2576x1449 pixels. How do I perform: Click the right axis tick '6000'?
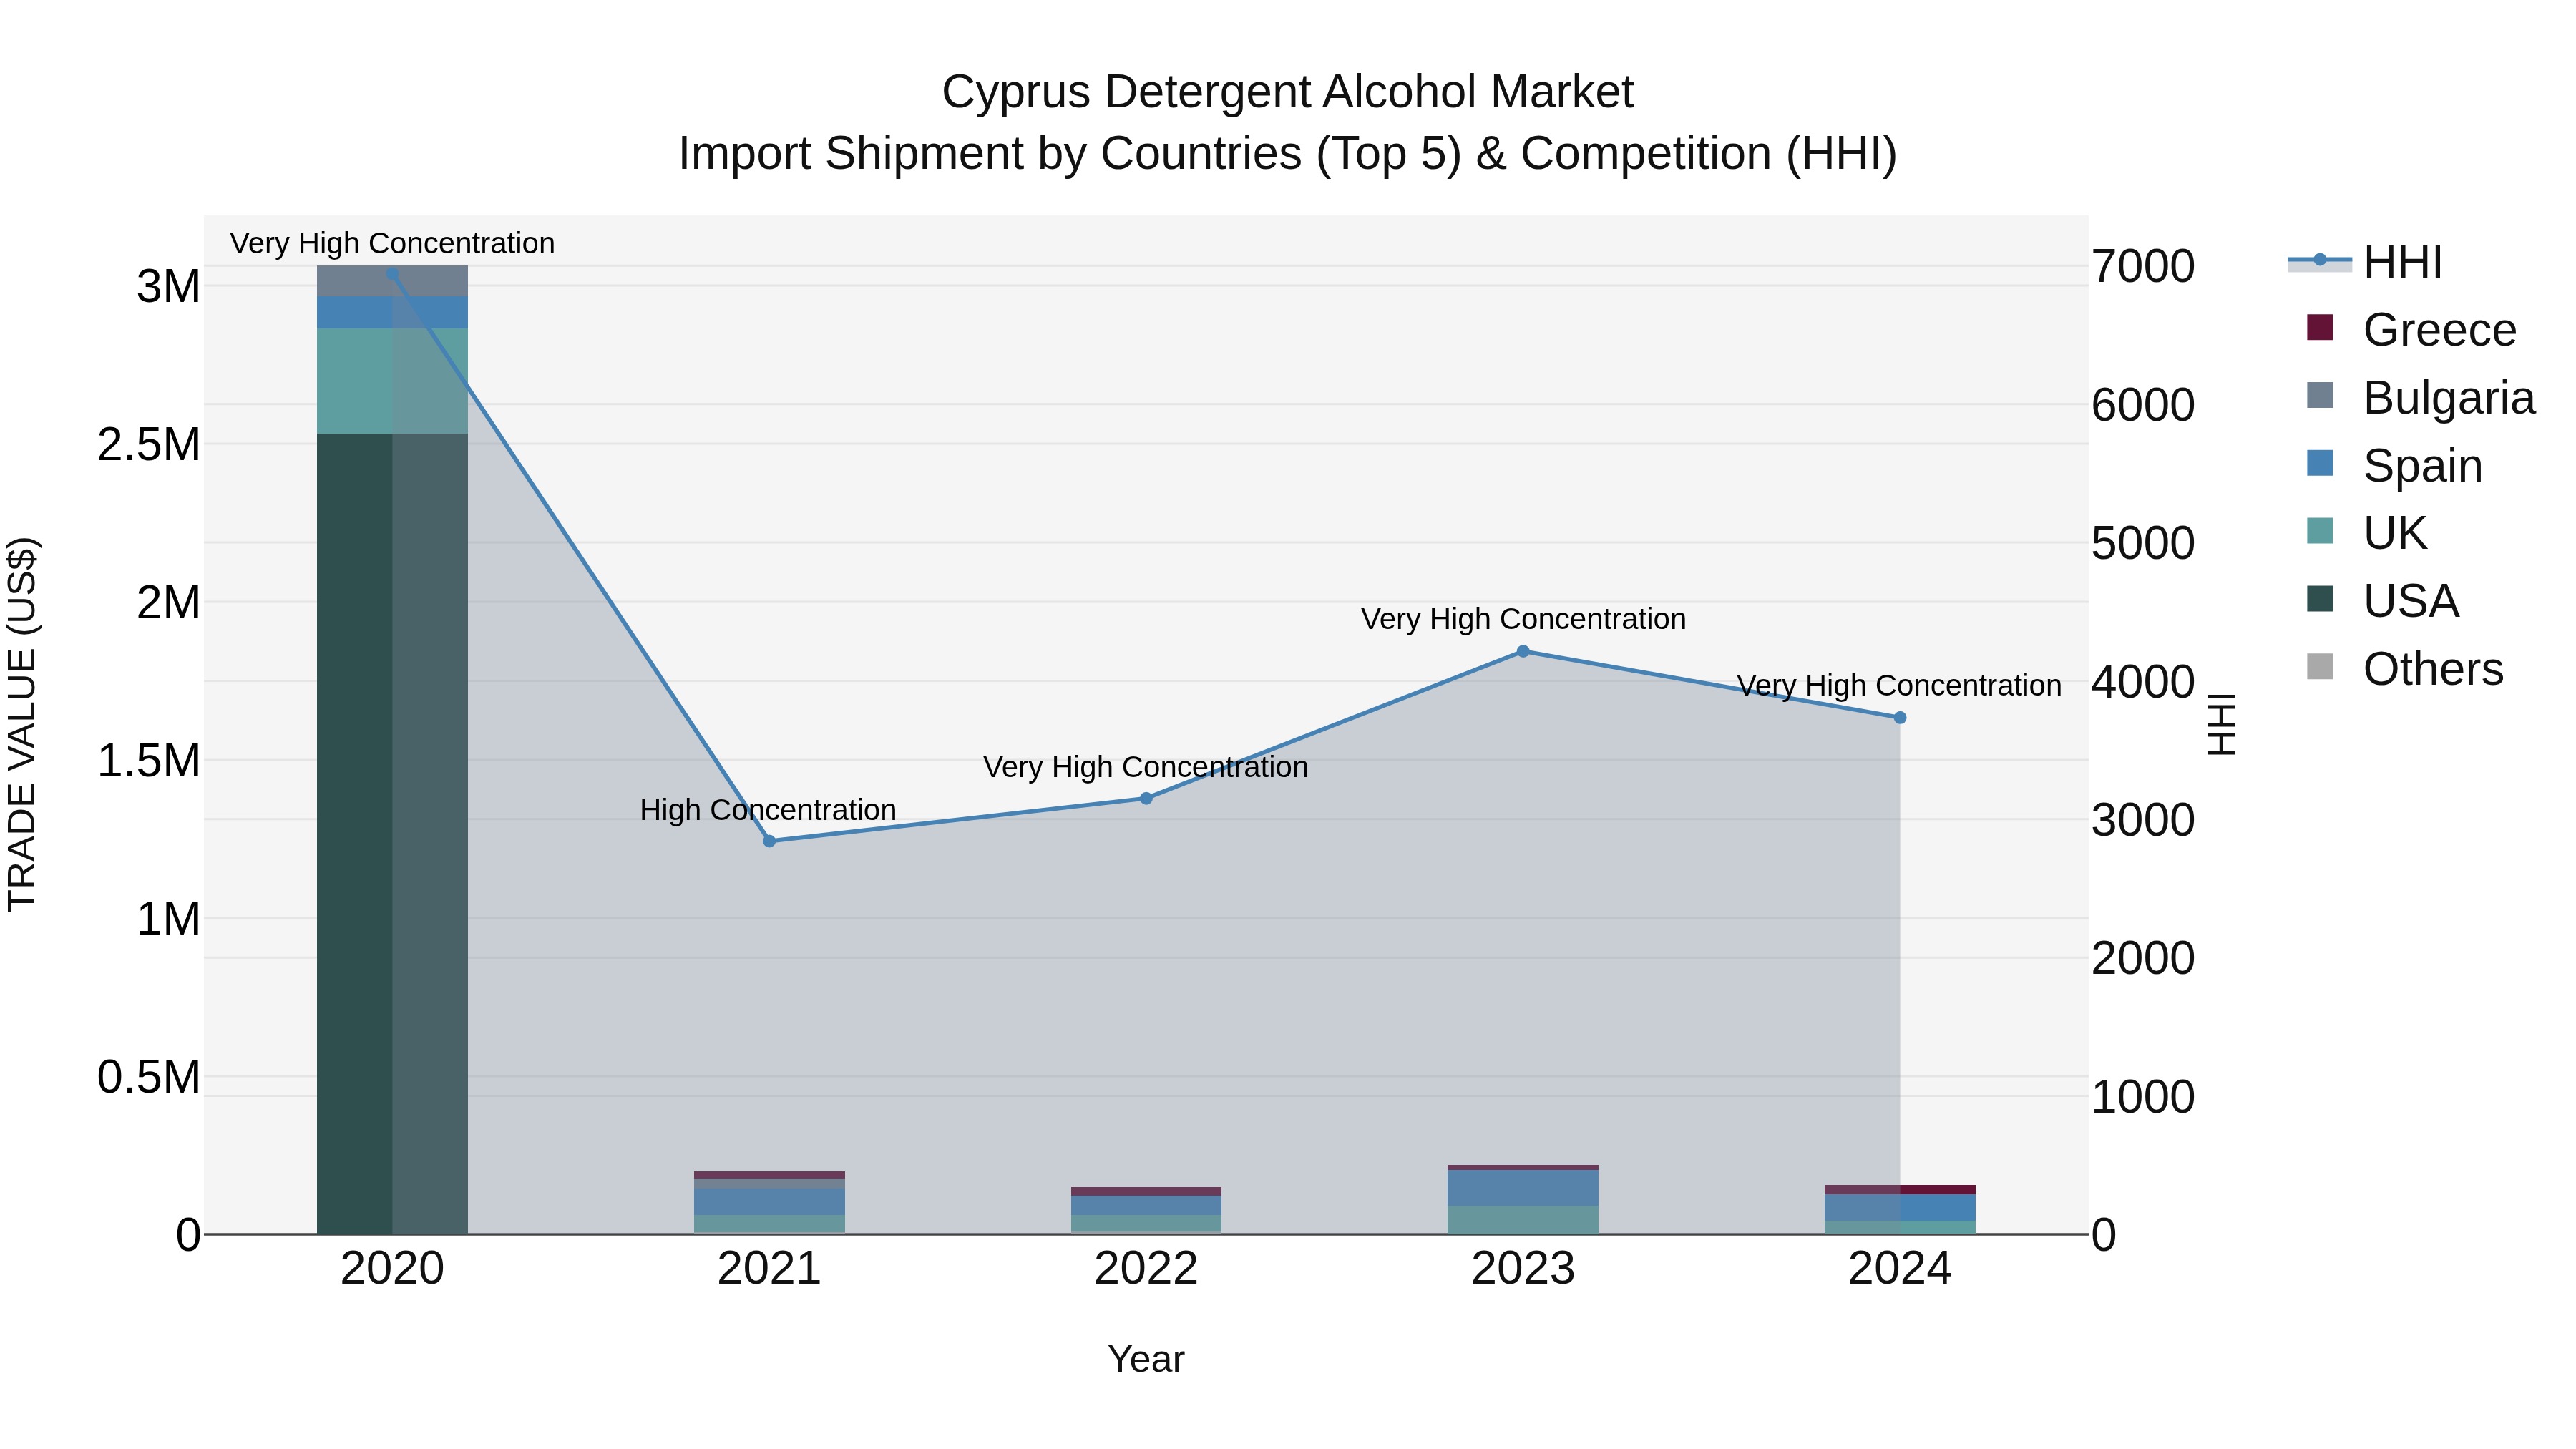click(x=2143, y=405)
